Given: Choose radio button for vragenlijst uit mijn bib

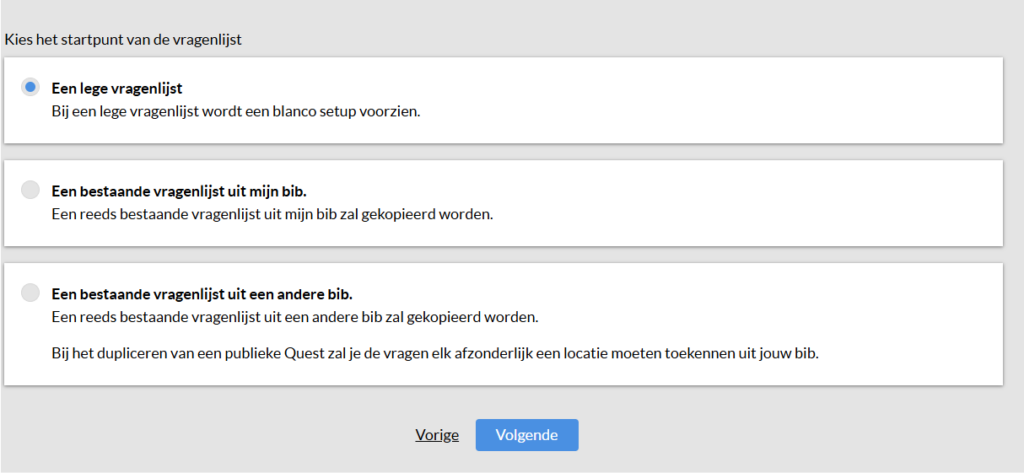Looking at the screenshot, I should click(x=30, y=190).
